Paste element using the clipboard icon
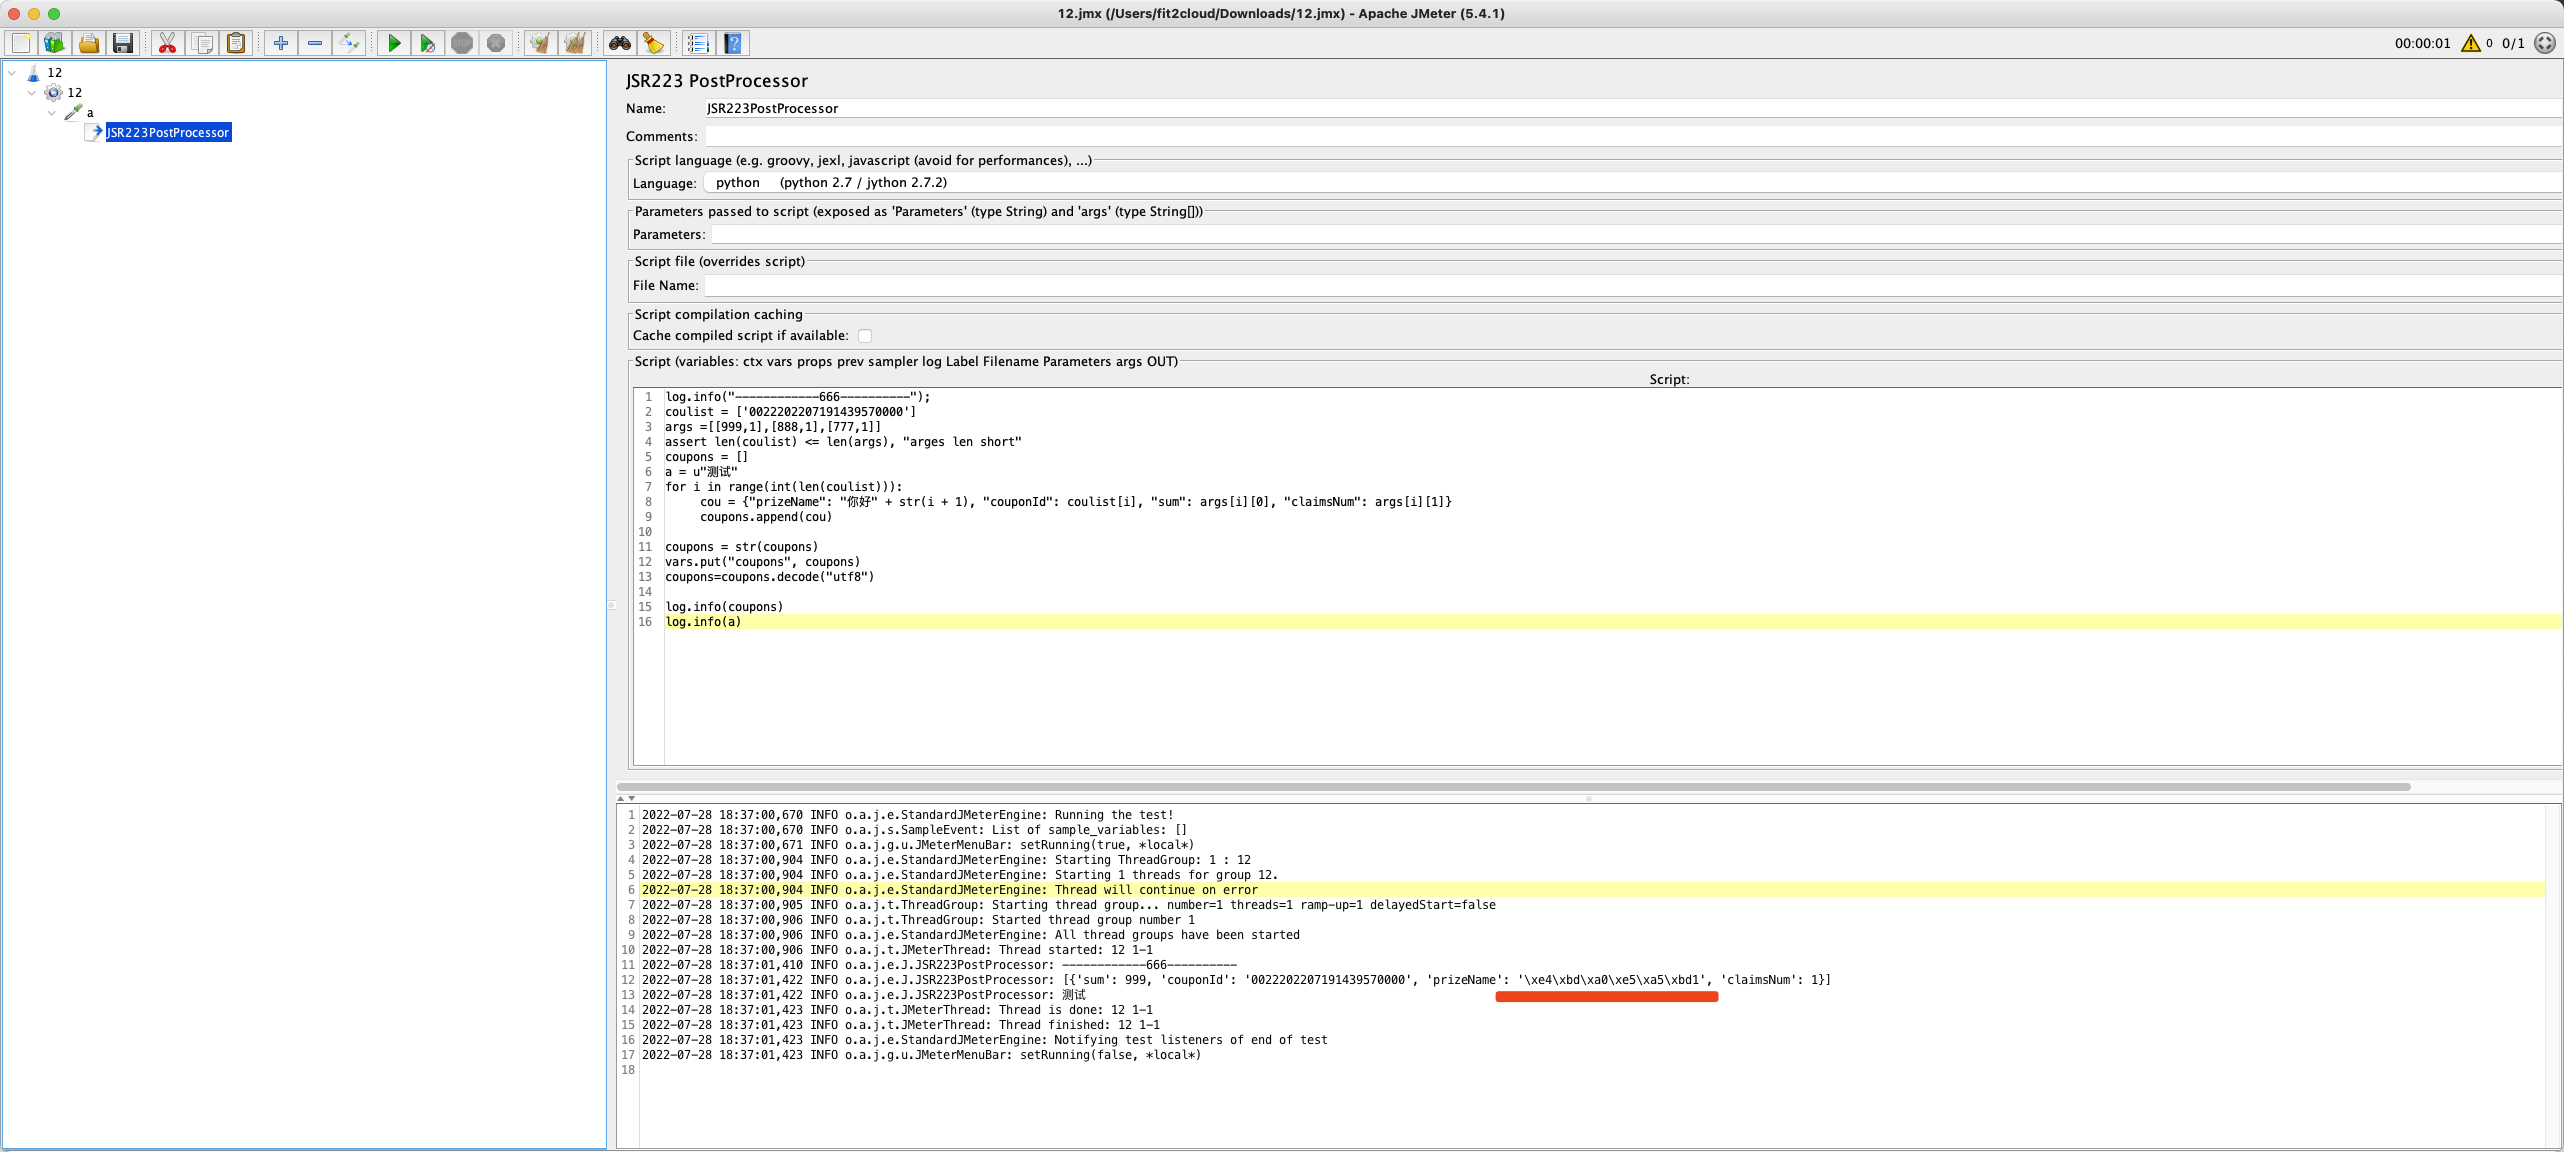The height and width of the screenshot is (1152, 2564). point(236,43)
